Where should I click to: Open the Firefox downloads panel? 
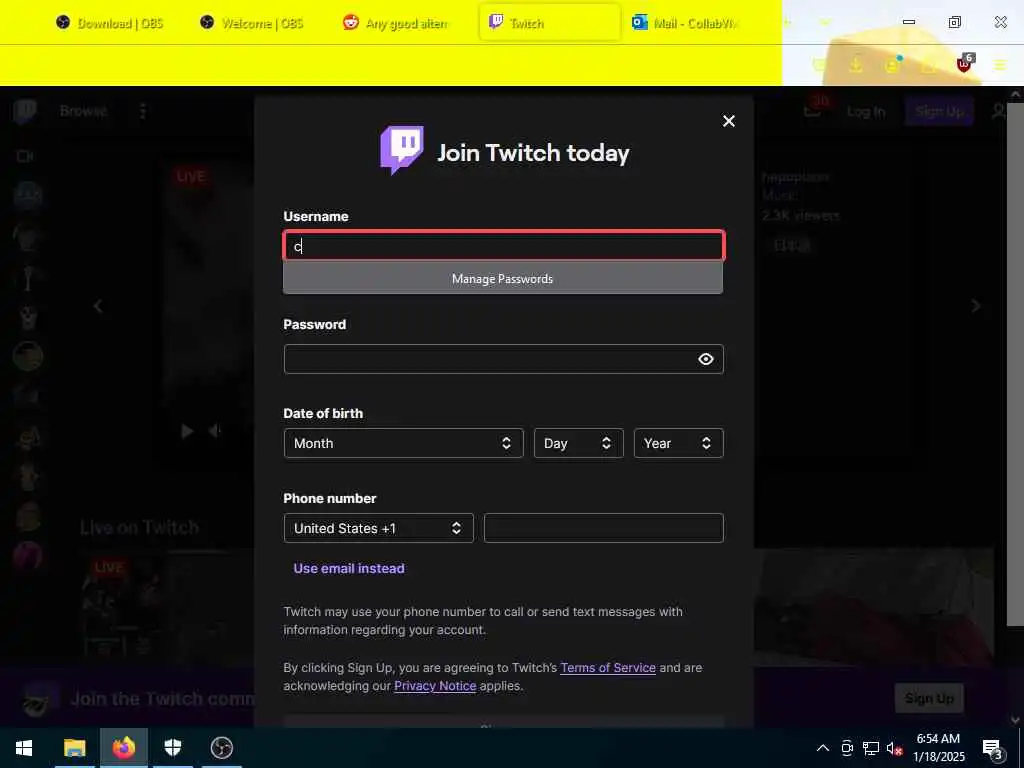(x=856, y=65)
